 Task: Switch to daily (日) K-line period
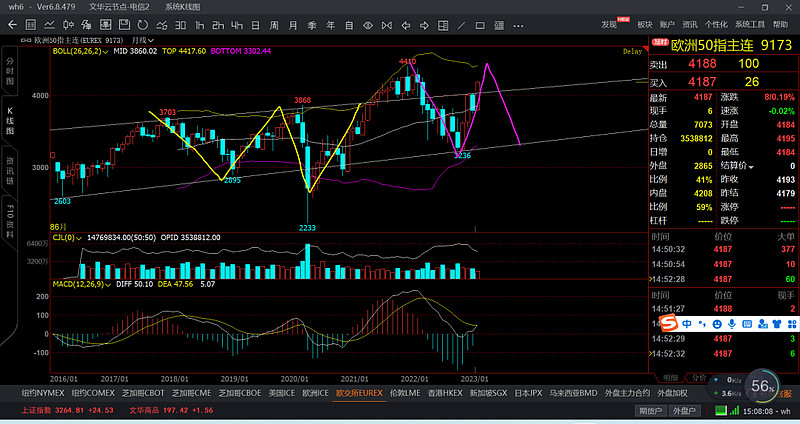tap(256, 25)
